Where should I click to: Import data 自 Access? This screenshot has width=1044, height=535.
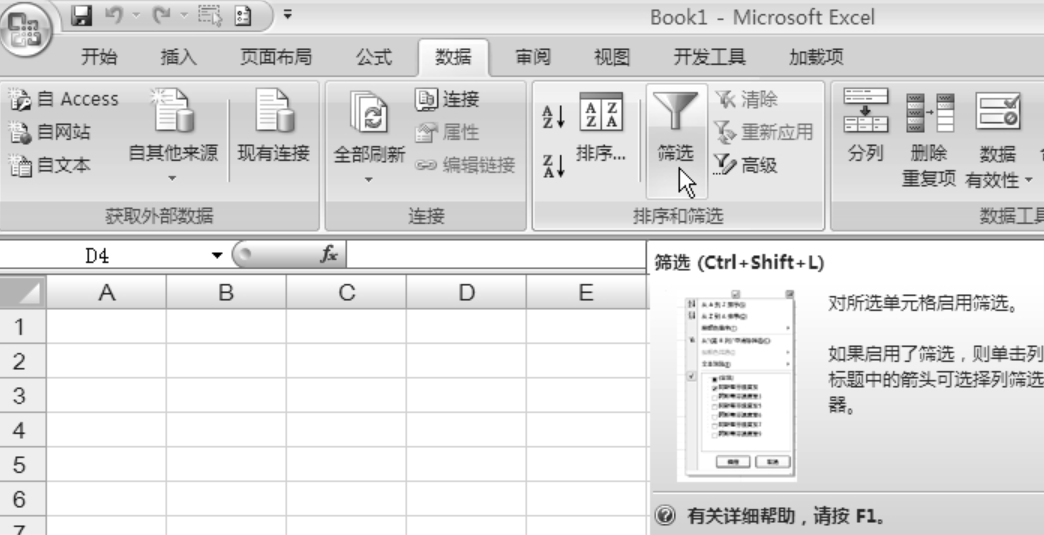click(x=64, y=99)
